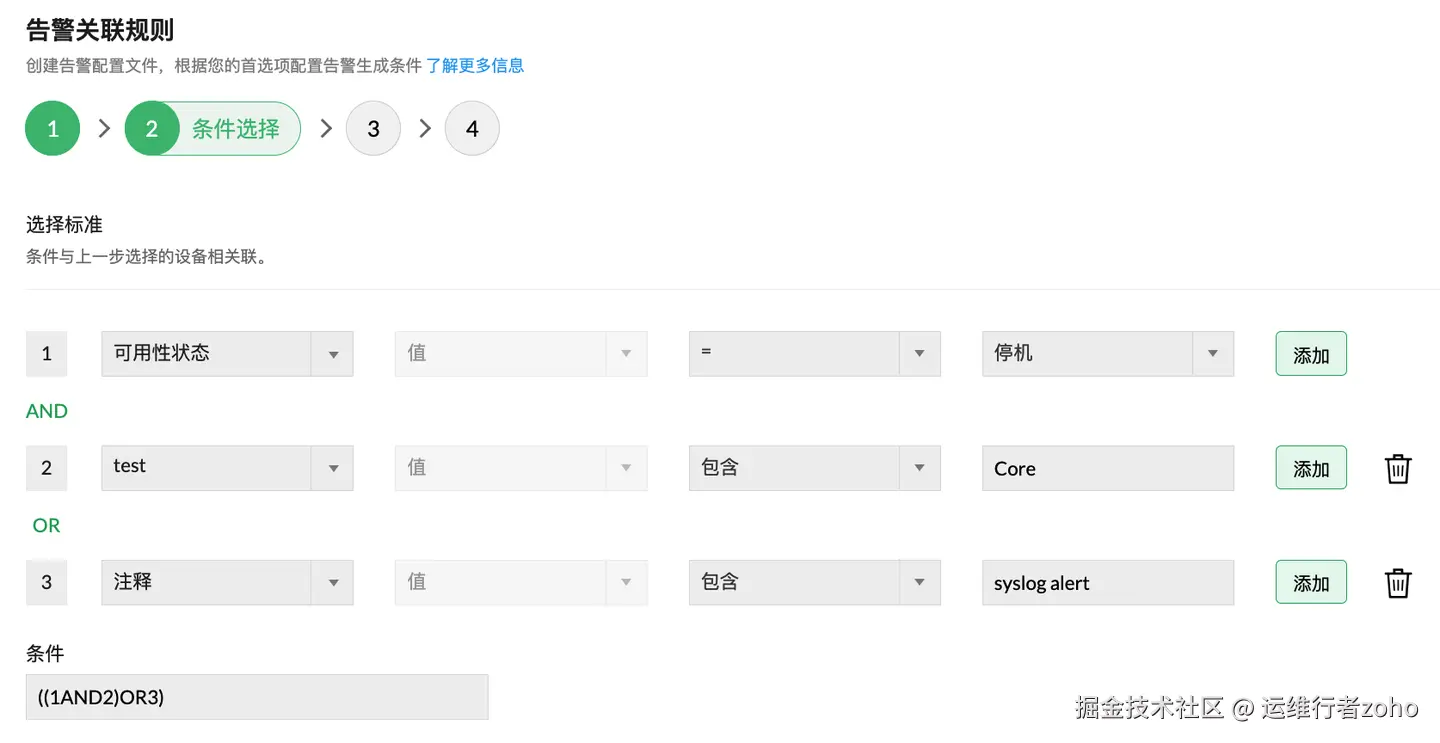Toggle the OR operator between rows

tap(47, 525)
